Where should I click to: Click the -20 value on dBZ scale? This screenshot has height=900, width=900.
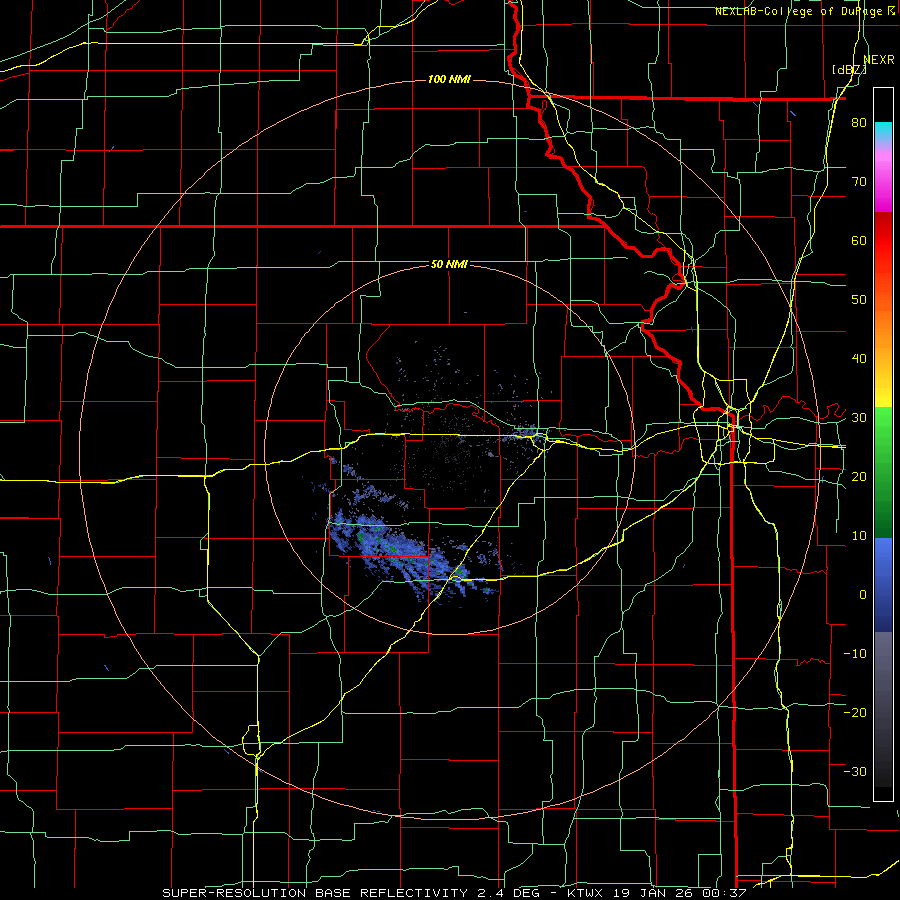(855, 712)
